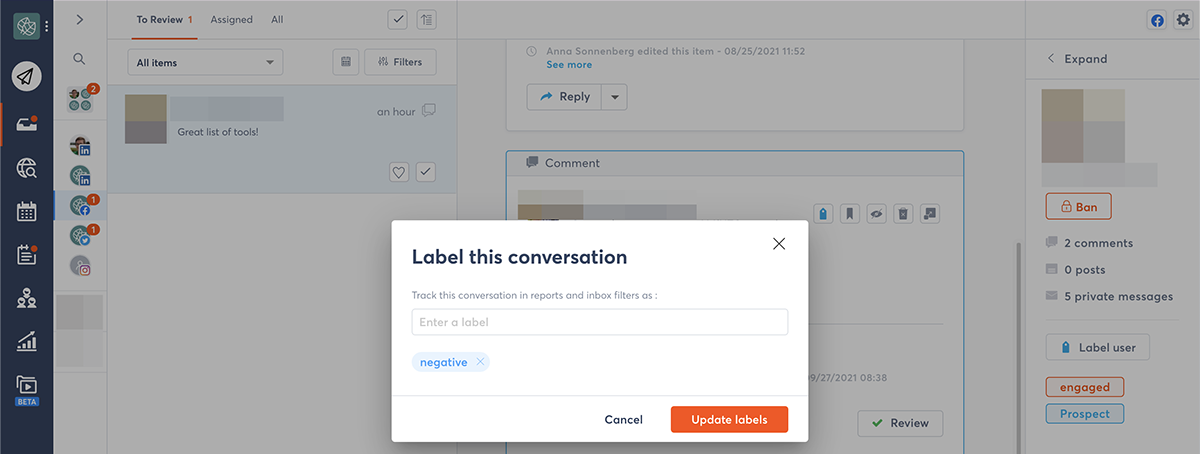Open the publishing paper-plane icon
The image size is (1200, 454).
click(x=27, y=76)
